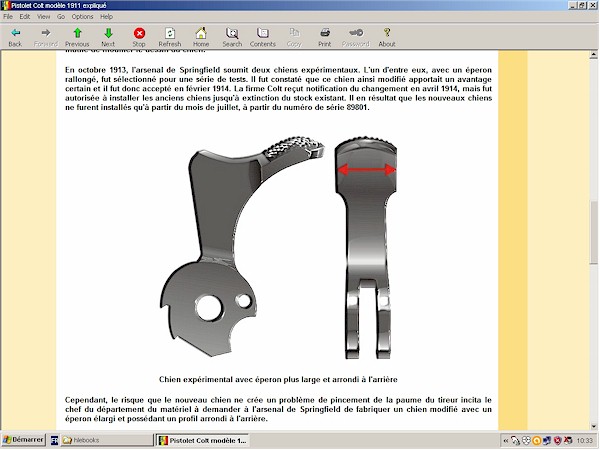Image resolution: width=600 pixels, height=450 pixels.
Task: Click the hammer rear-view illustration
Action: tap(365, 248)
